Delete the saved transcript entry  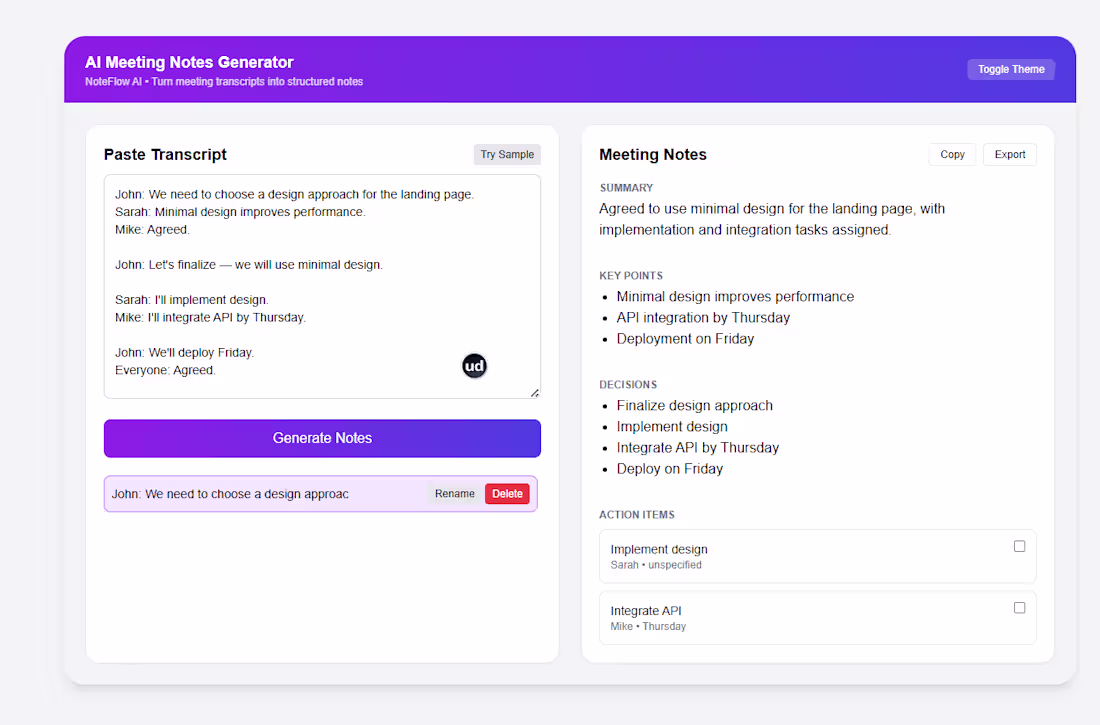pyautogui.click(x=507, y=493)
